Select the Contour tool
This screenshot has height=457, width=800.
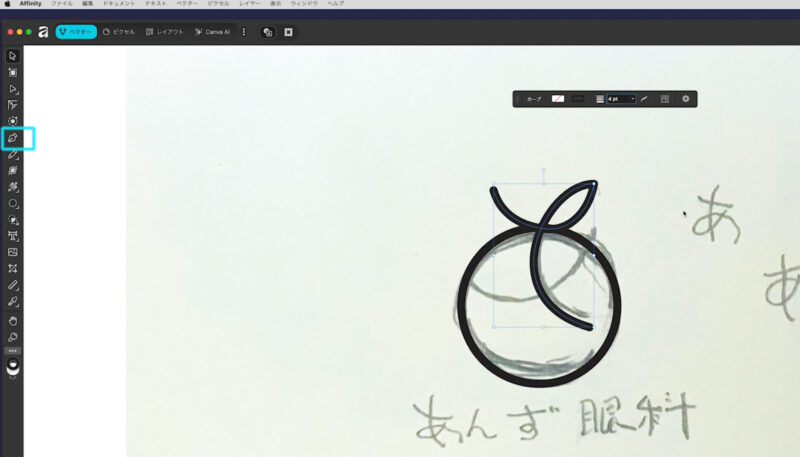[x=13, y=121]
